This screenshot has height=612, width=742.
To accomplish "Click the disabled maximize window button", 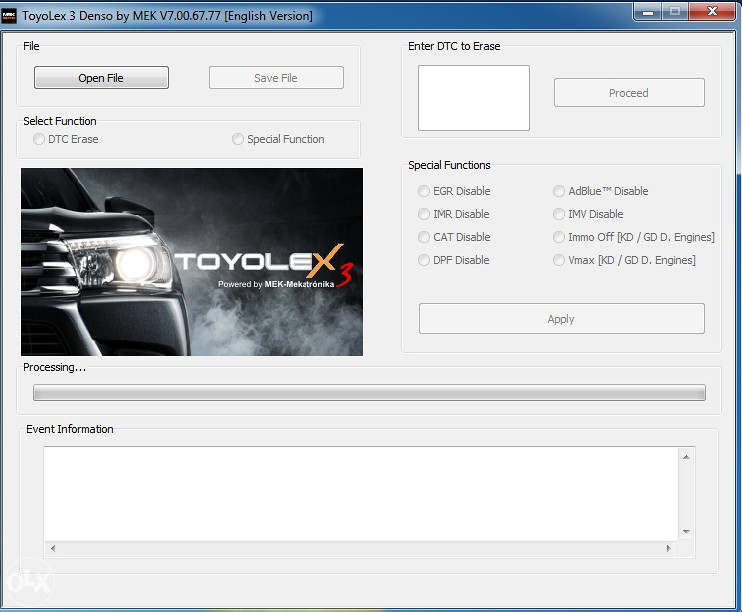I will click(x=675, y=12).
